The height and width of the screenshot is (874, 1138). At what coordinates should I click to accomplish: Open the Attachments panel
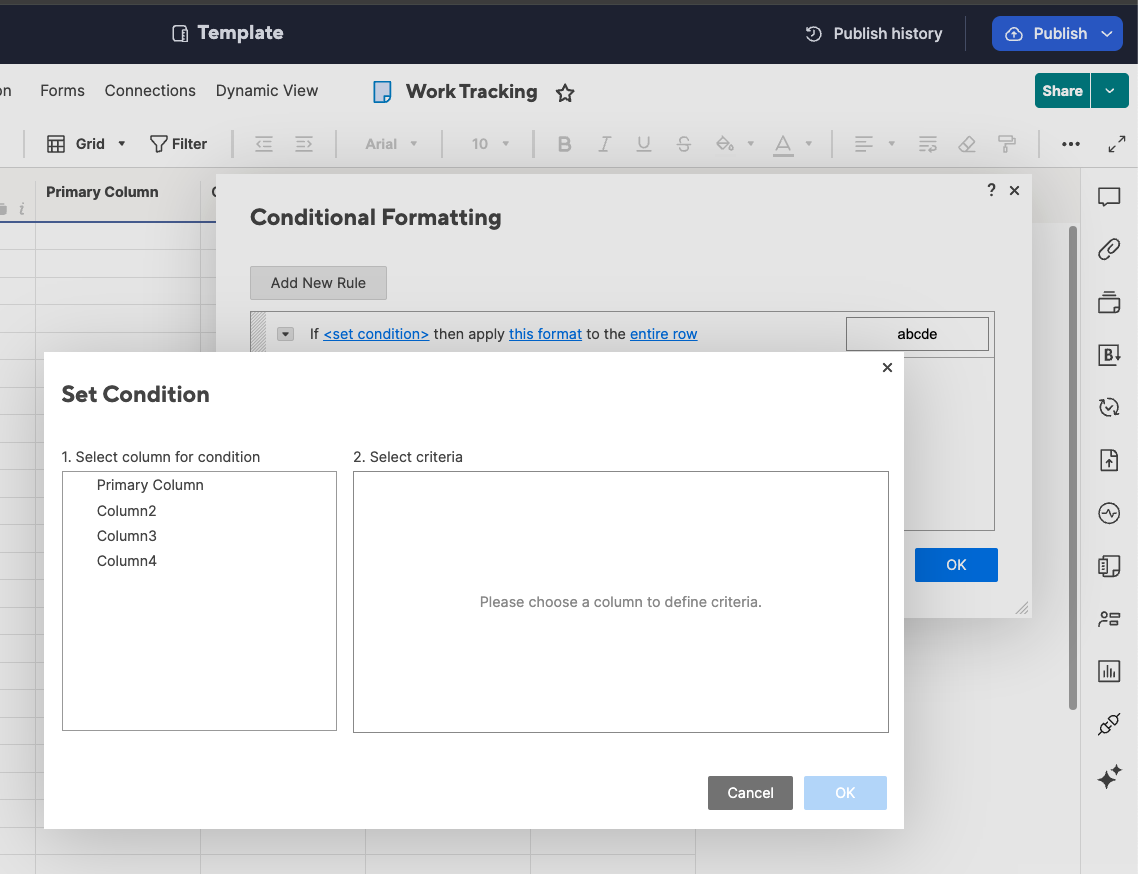point(1109,250)
